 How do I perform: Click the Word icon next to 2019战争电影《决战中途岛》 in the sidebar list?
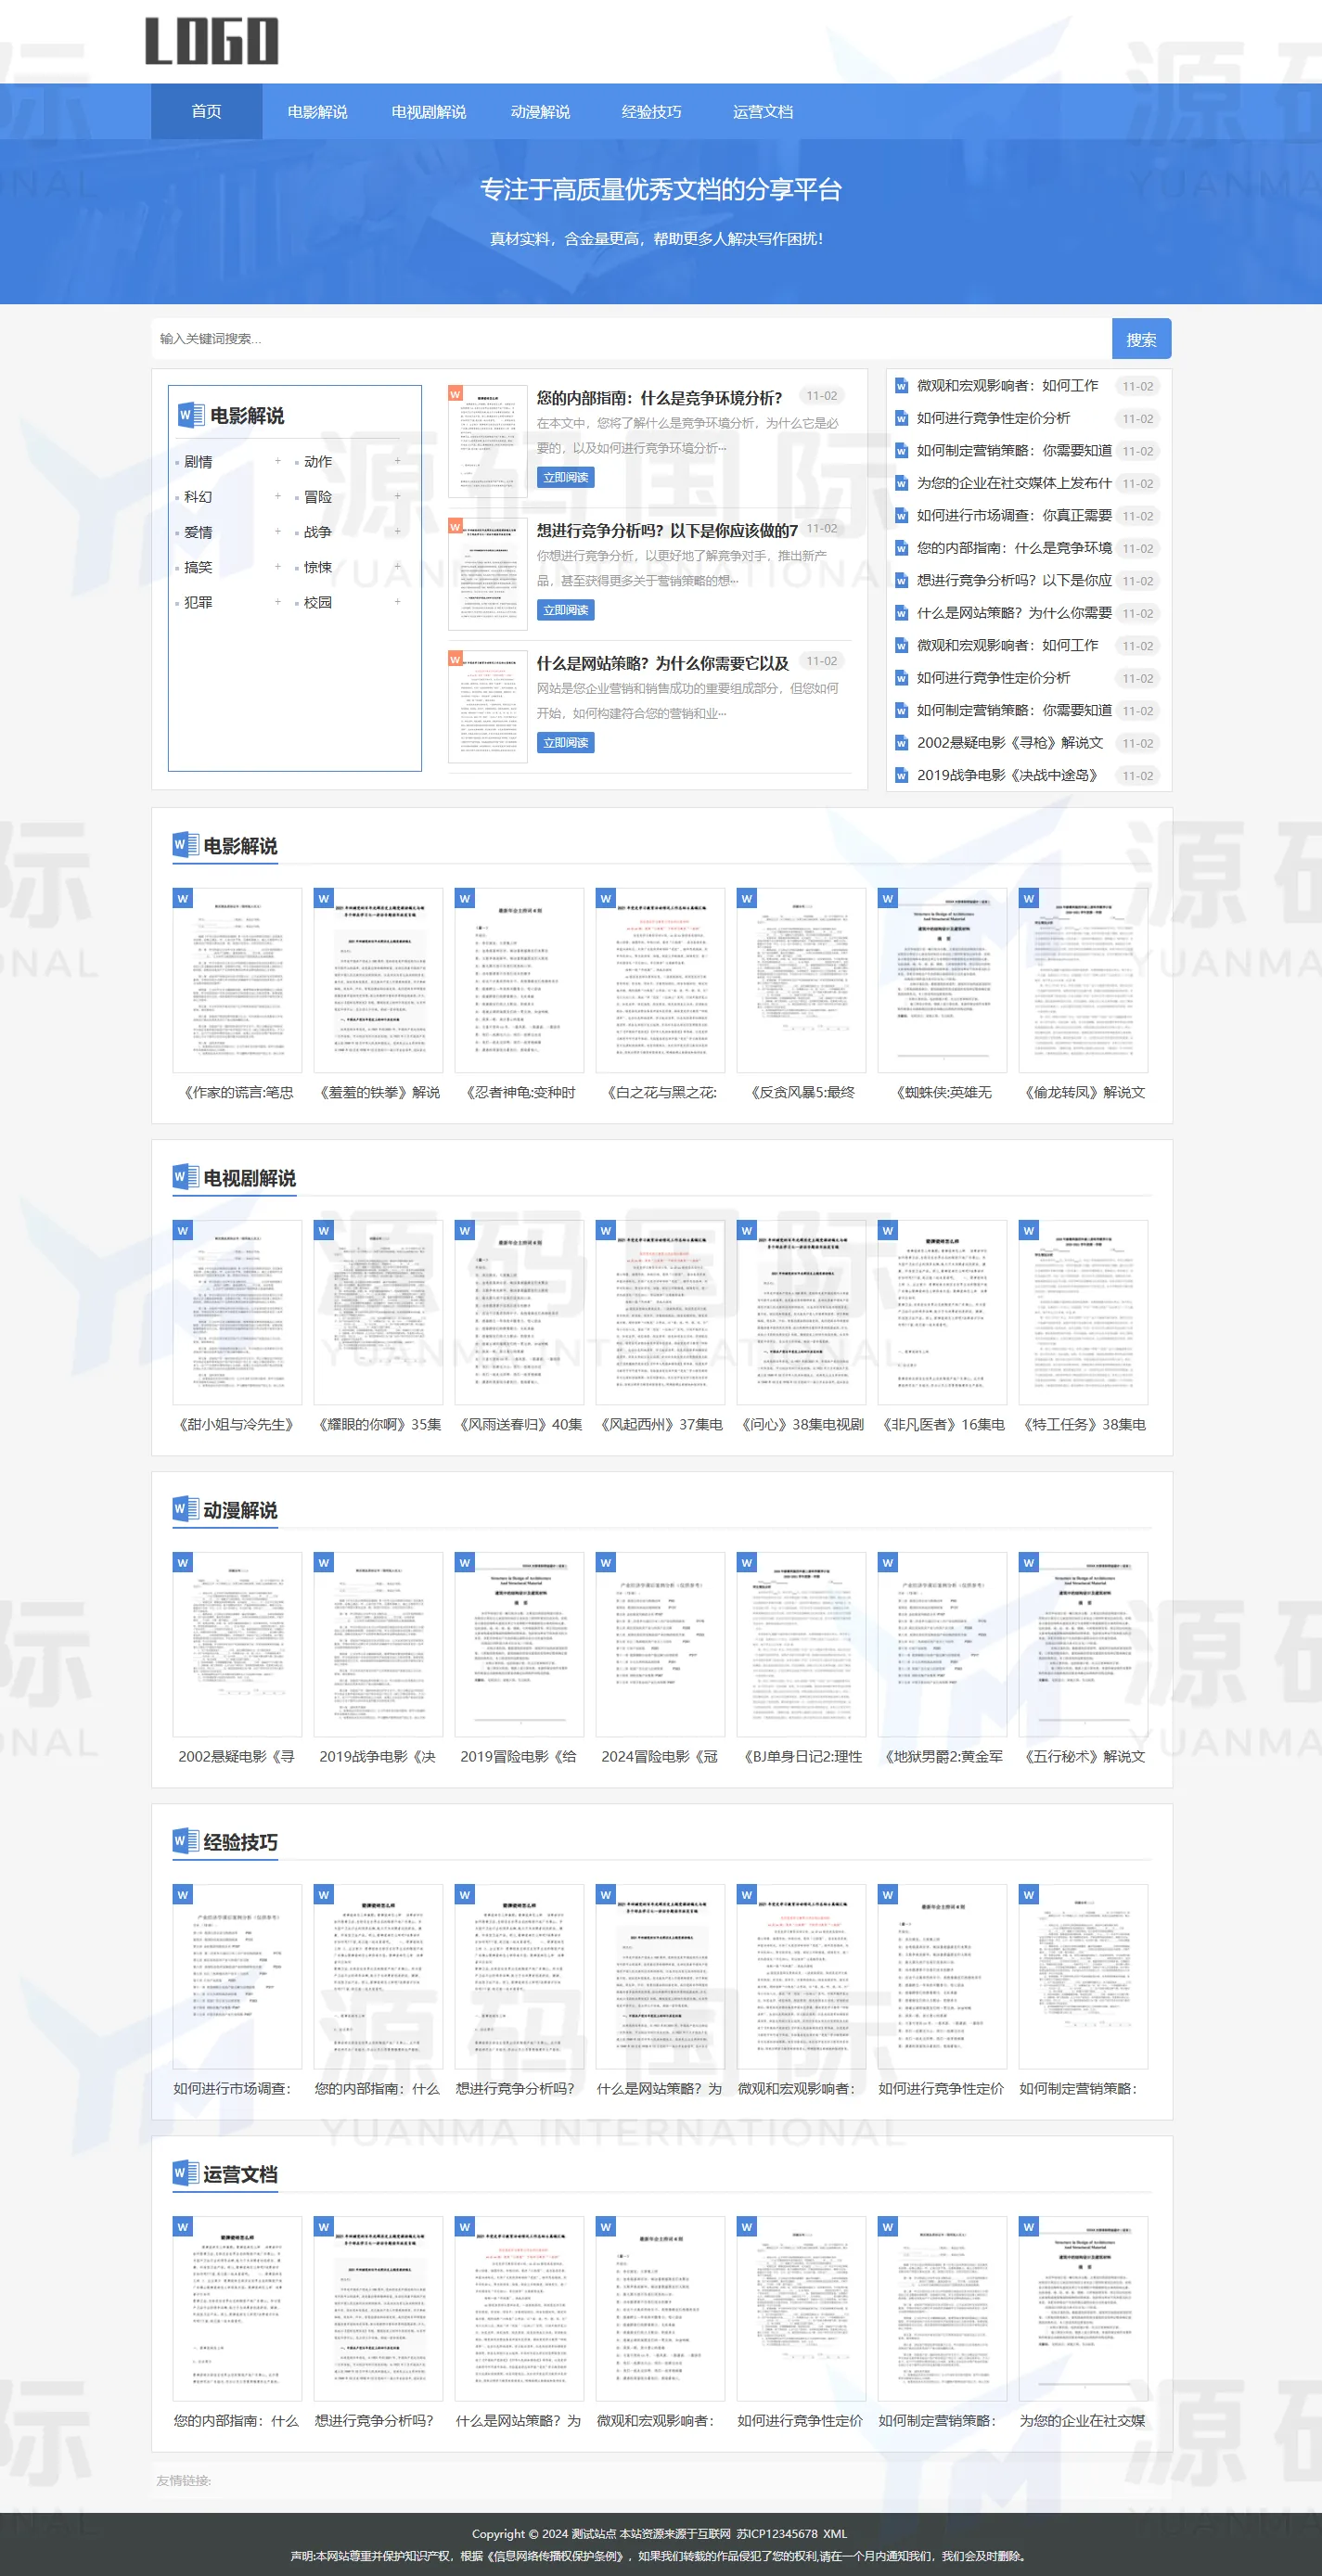coord(901,775)
